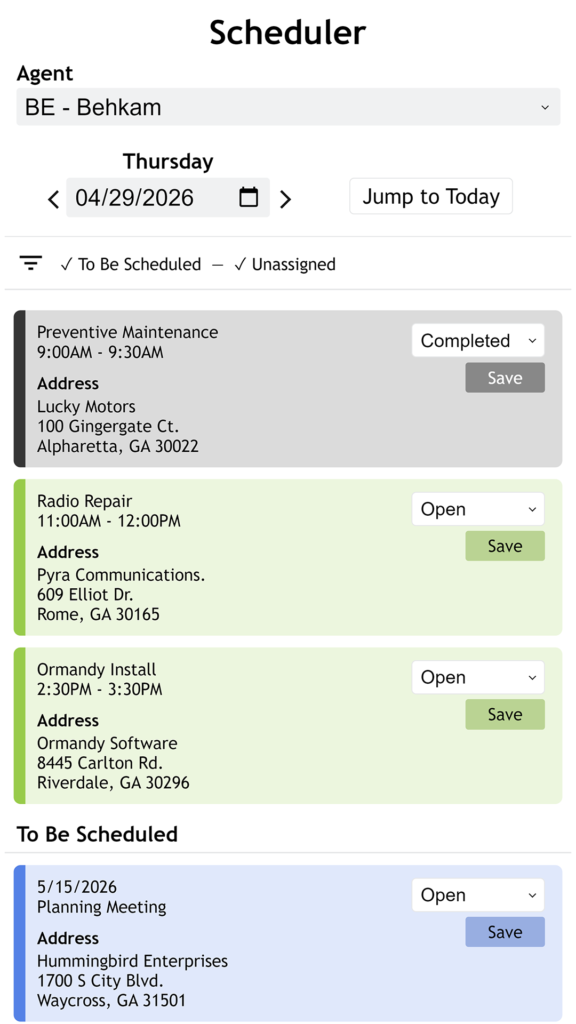Toggle the To Be Scheduled filter
The height and width of the screenshot is (1024, 576).
(131, 264)
